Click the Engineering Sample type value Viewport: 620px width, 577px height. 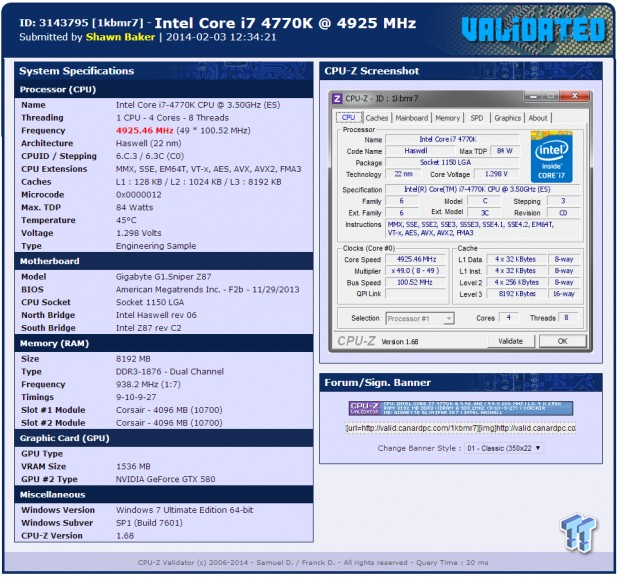pyautogui.click(x=156, y=246)
